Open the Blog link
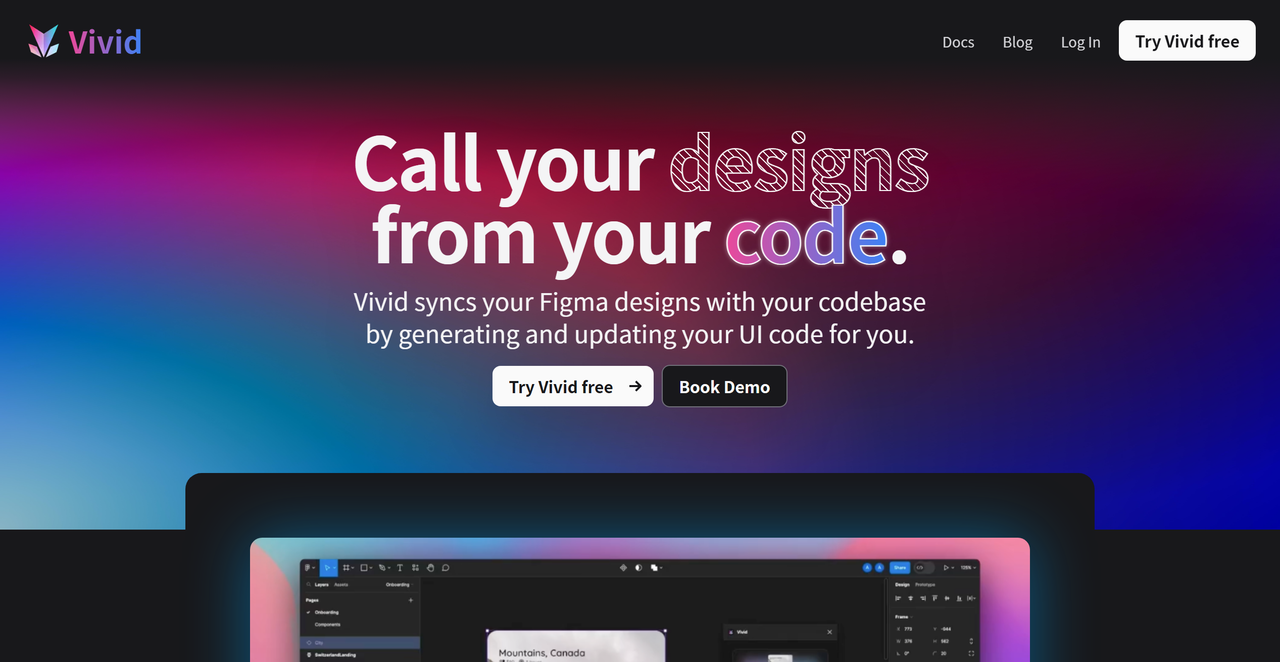 (1017, 42)
